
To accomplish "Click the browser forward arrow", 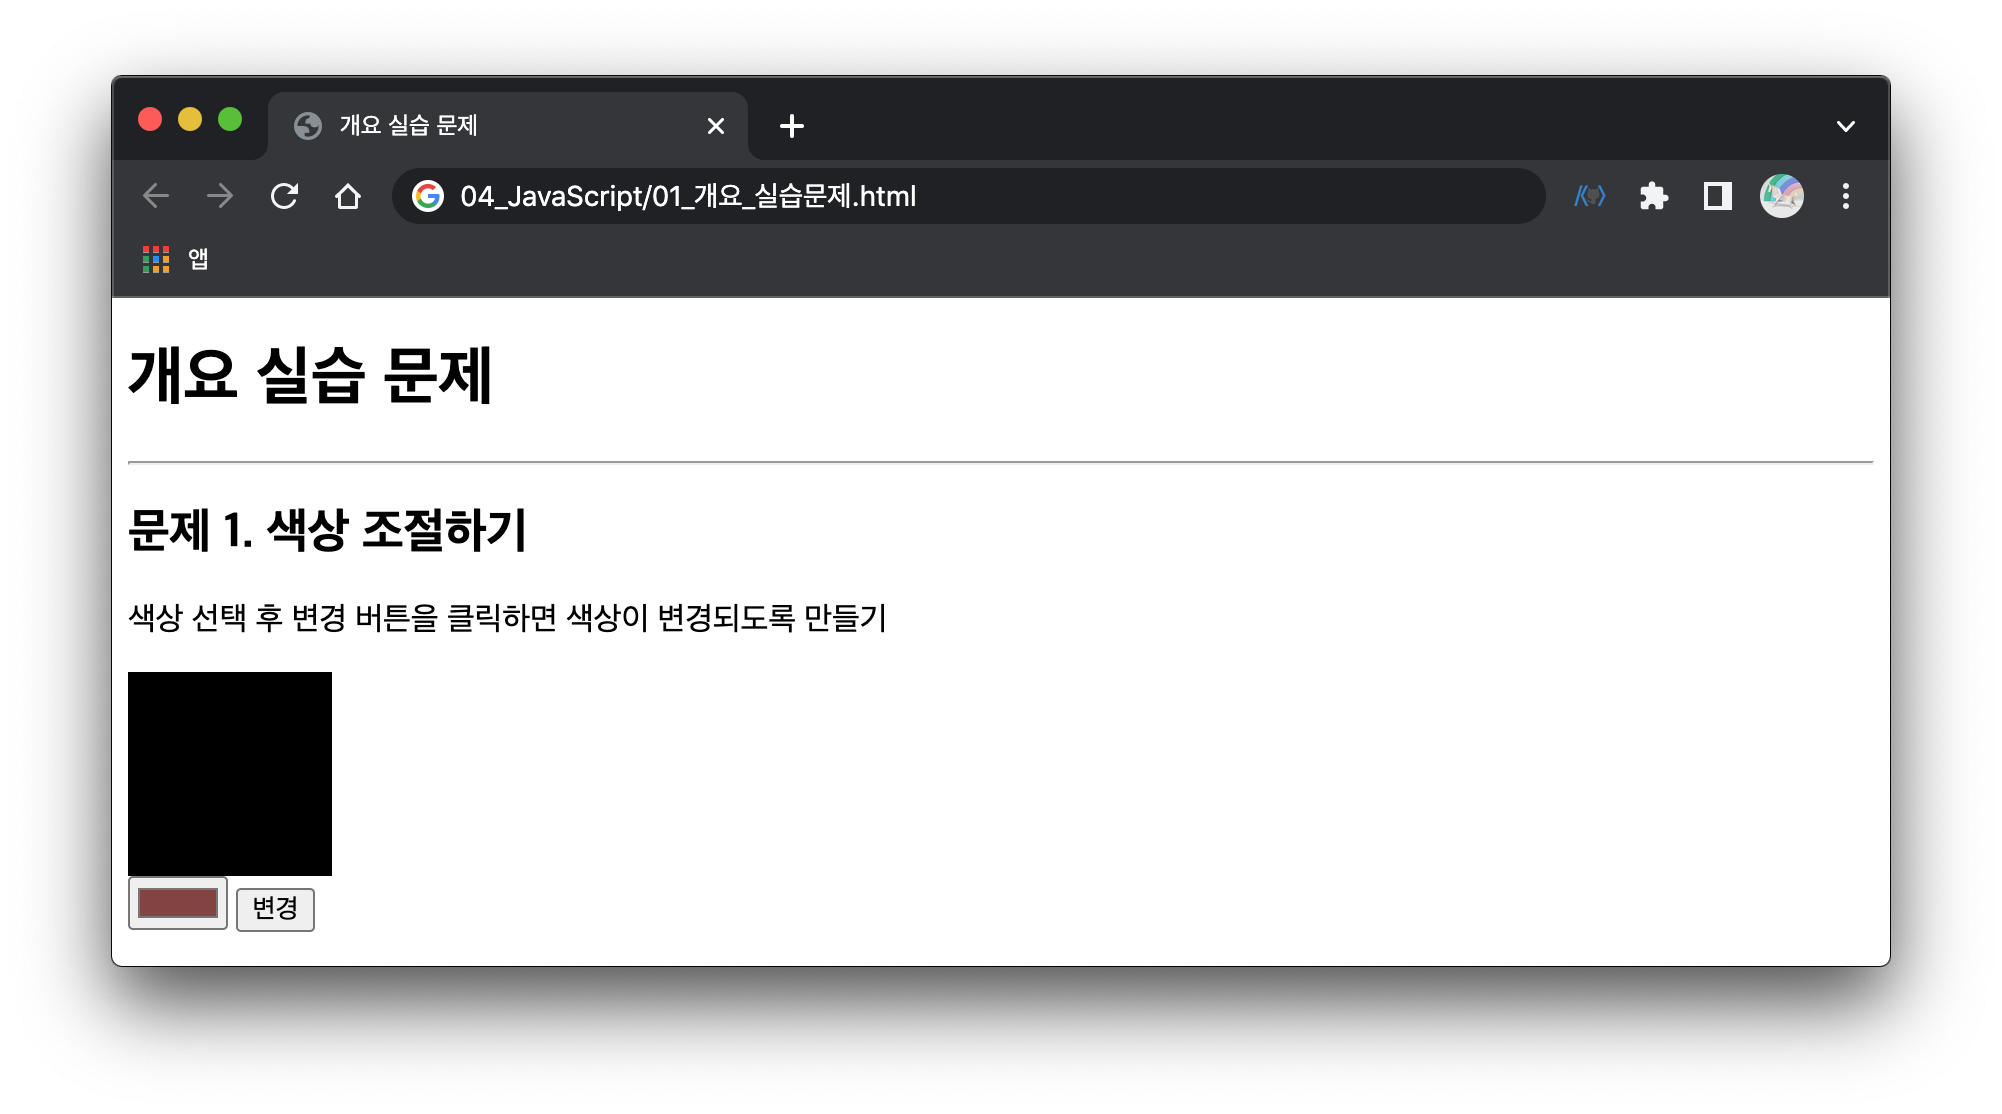I will pyautogui.click(x=220, y=196).
